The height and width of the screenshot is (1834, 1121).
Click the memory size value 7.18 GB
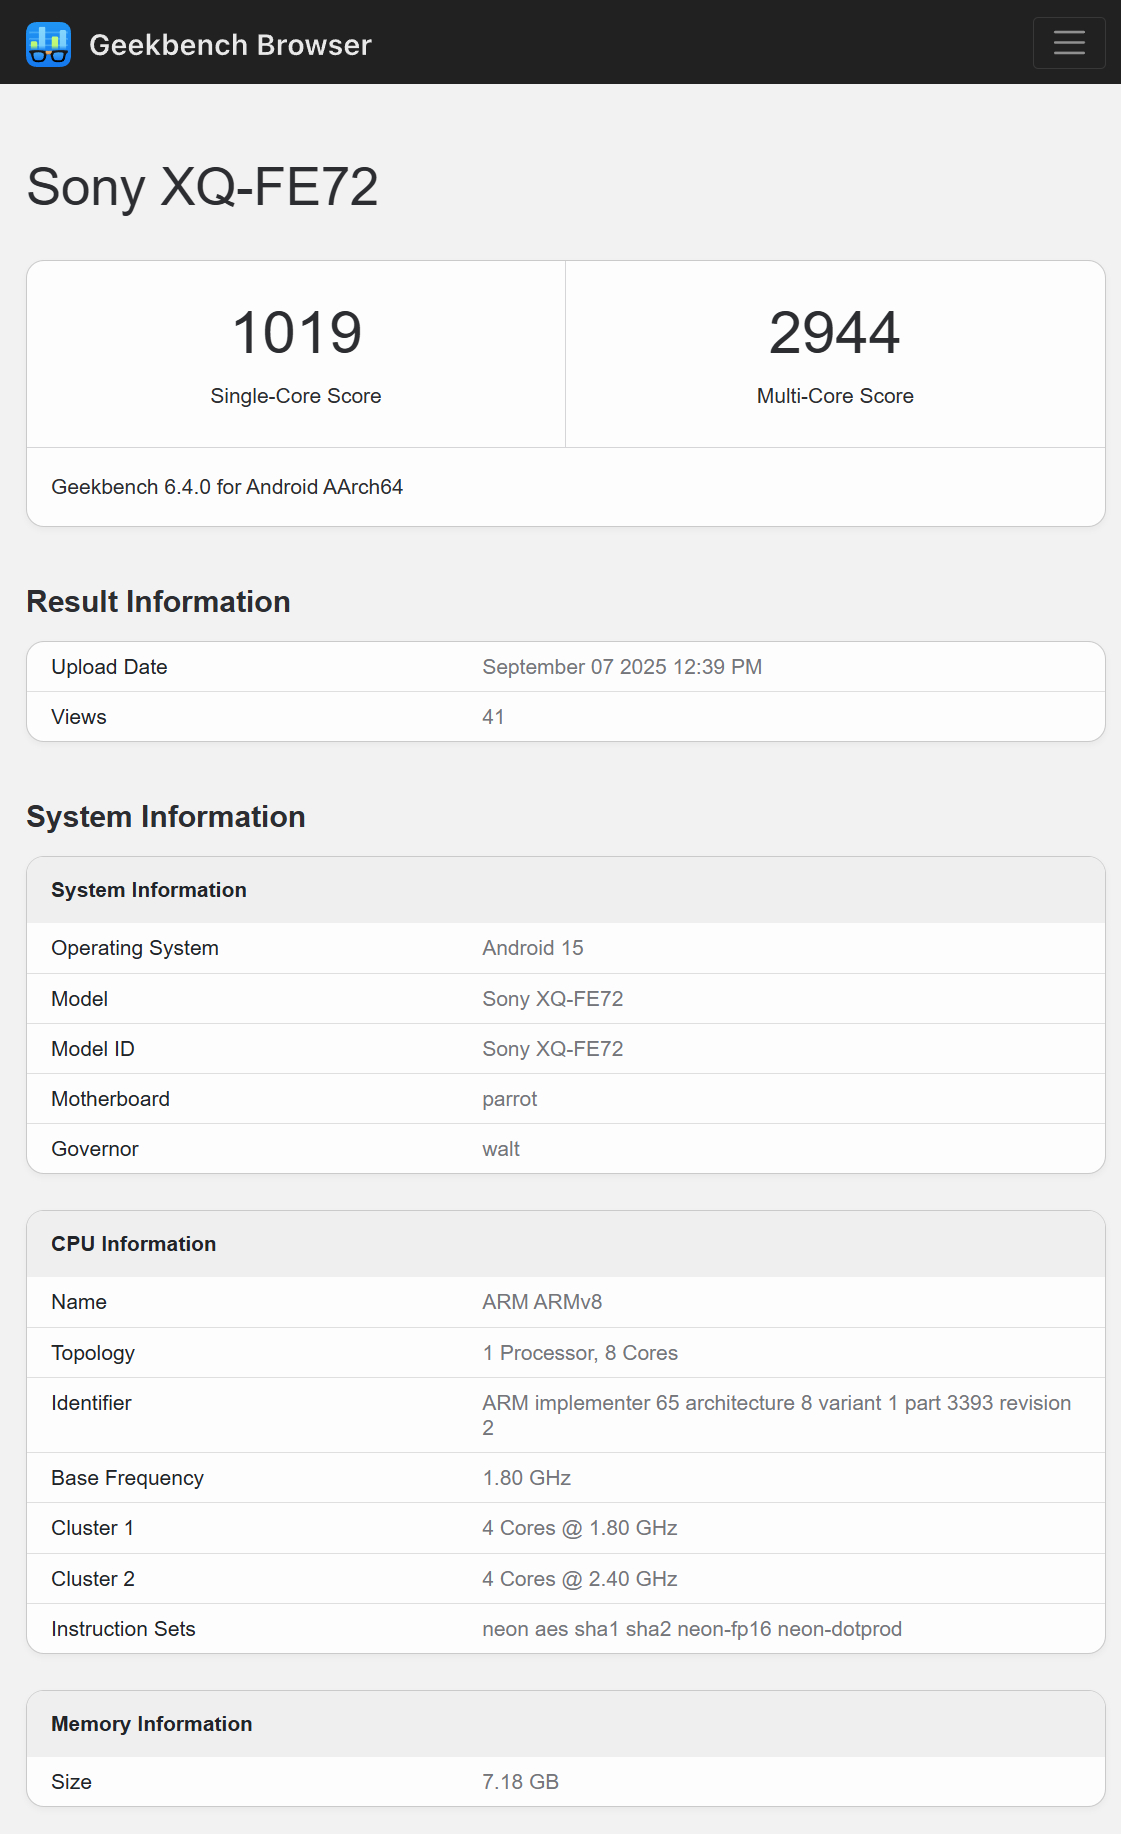pos(520,1782)
